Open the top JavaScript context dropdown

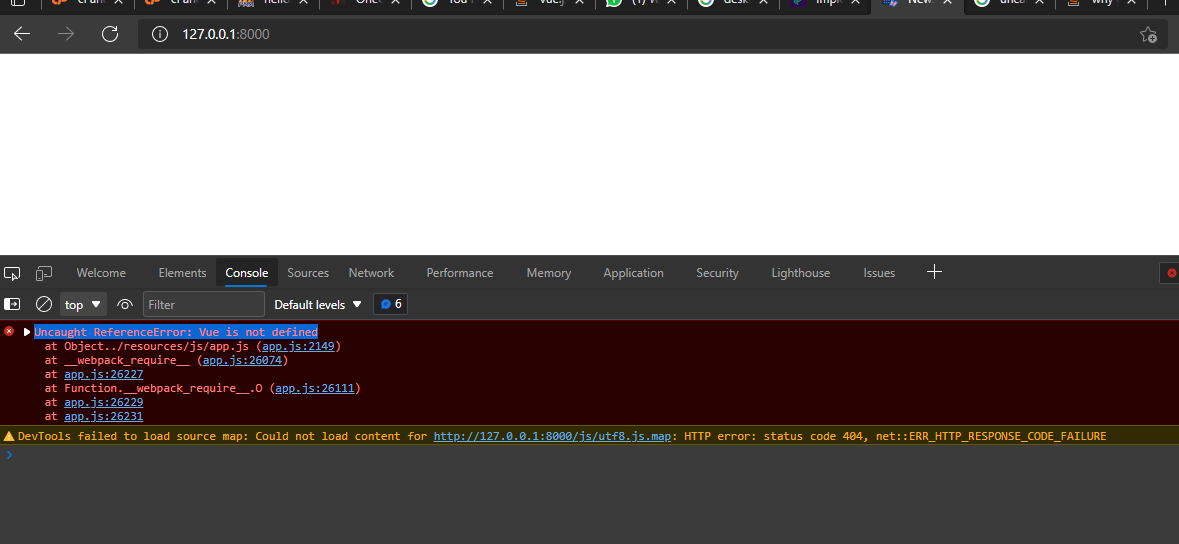point(83,305)
